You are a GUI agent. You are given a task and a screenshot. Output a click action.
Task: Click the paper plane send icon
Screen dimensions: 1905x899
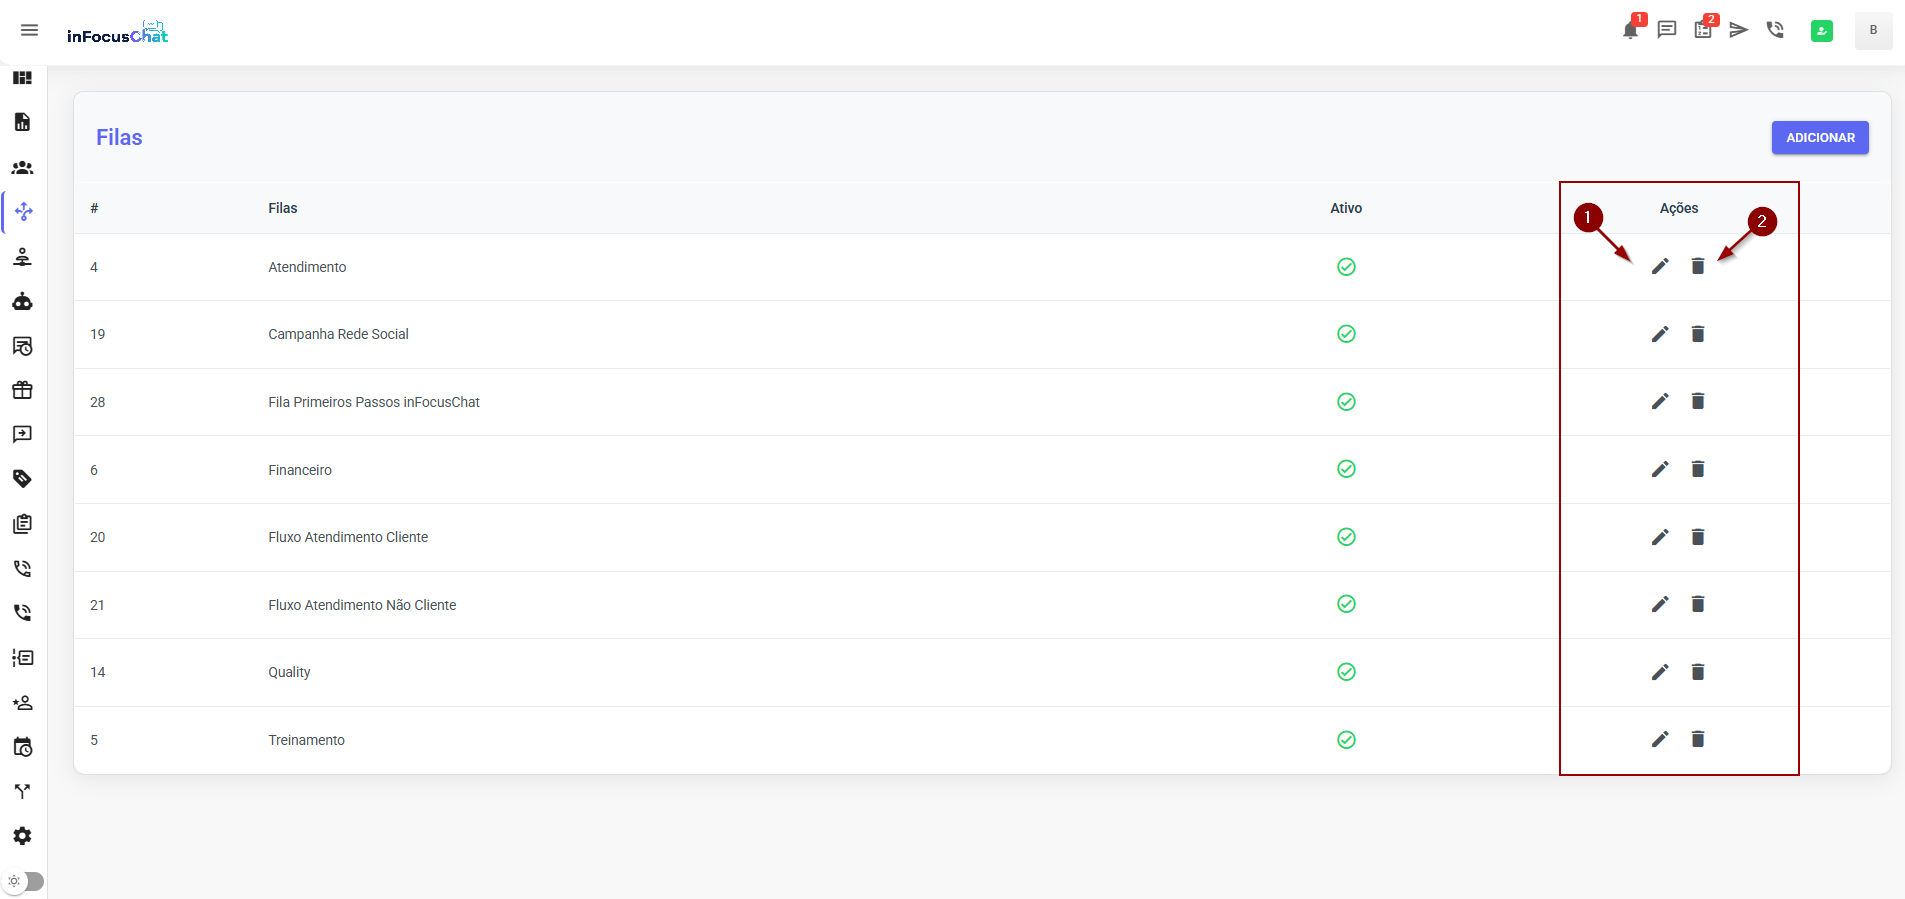(1739, 30)
